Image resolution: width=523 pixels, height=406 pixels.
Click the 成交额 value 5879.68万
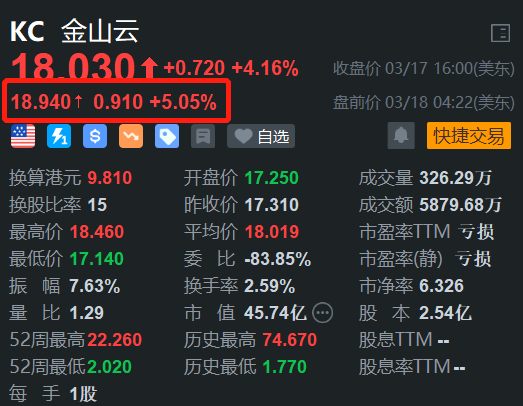[460, 205]
